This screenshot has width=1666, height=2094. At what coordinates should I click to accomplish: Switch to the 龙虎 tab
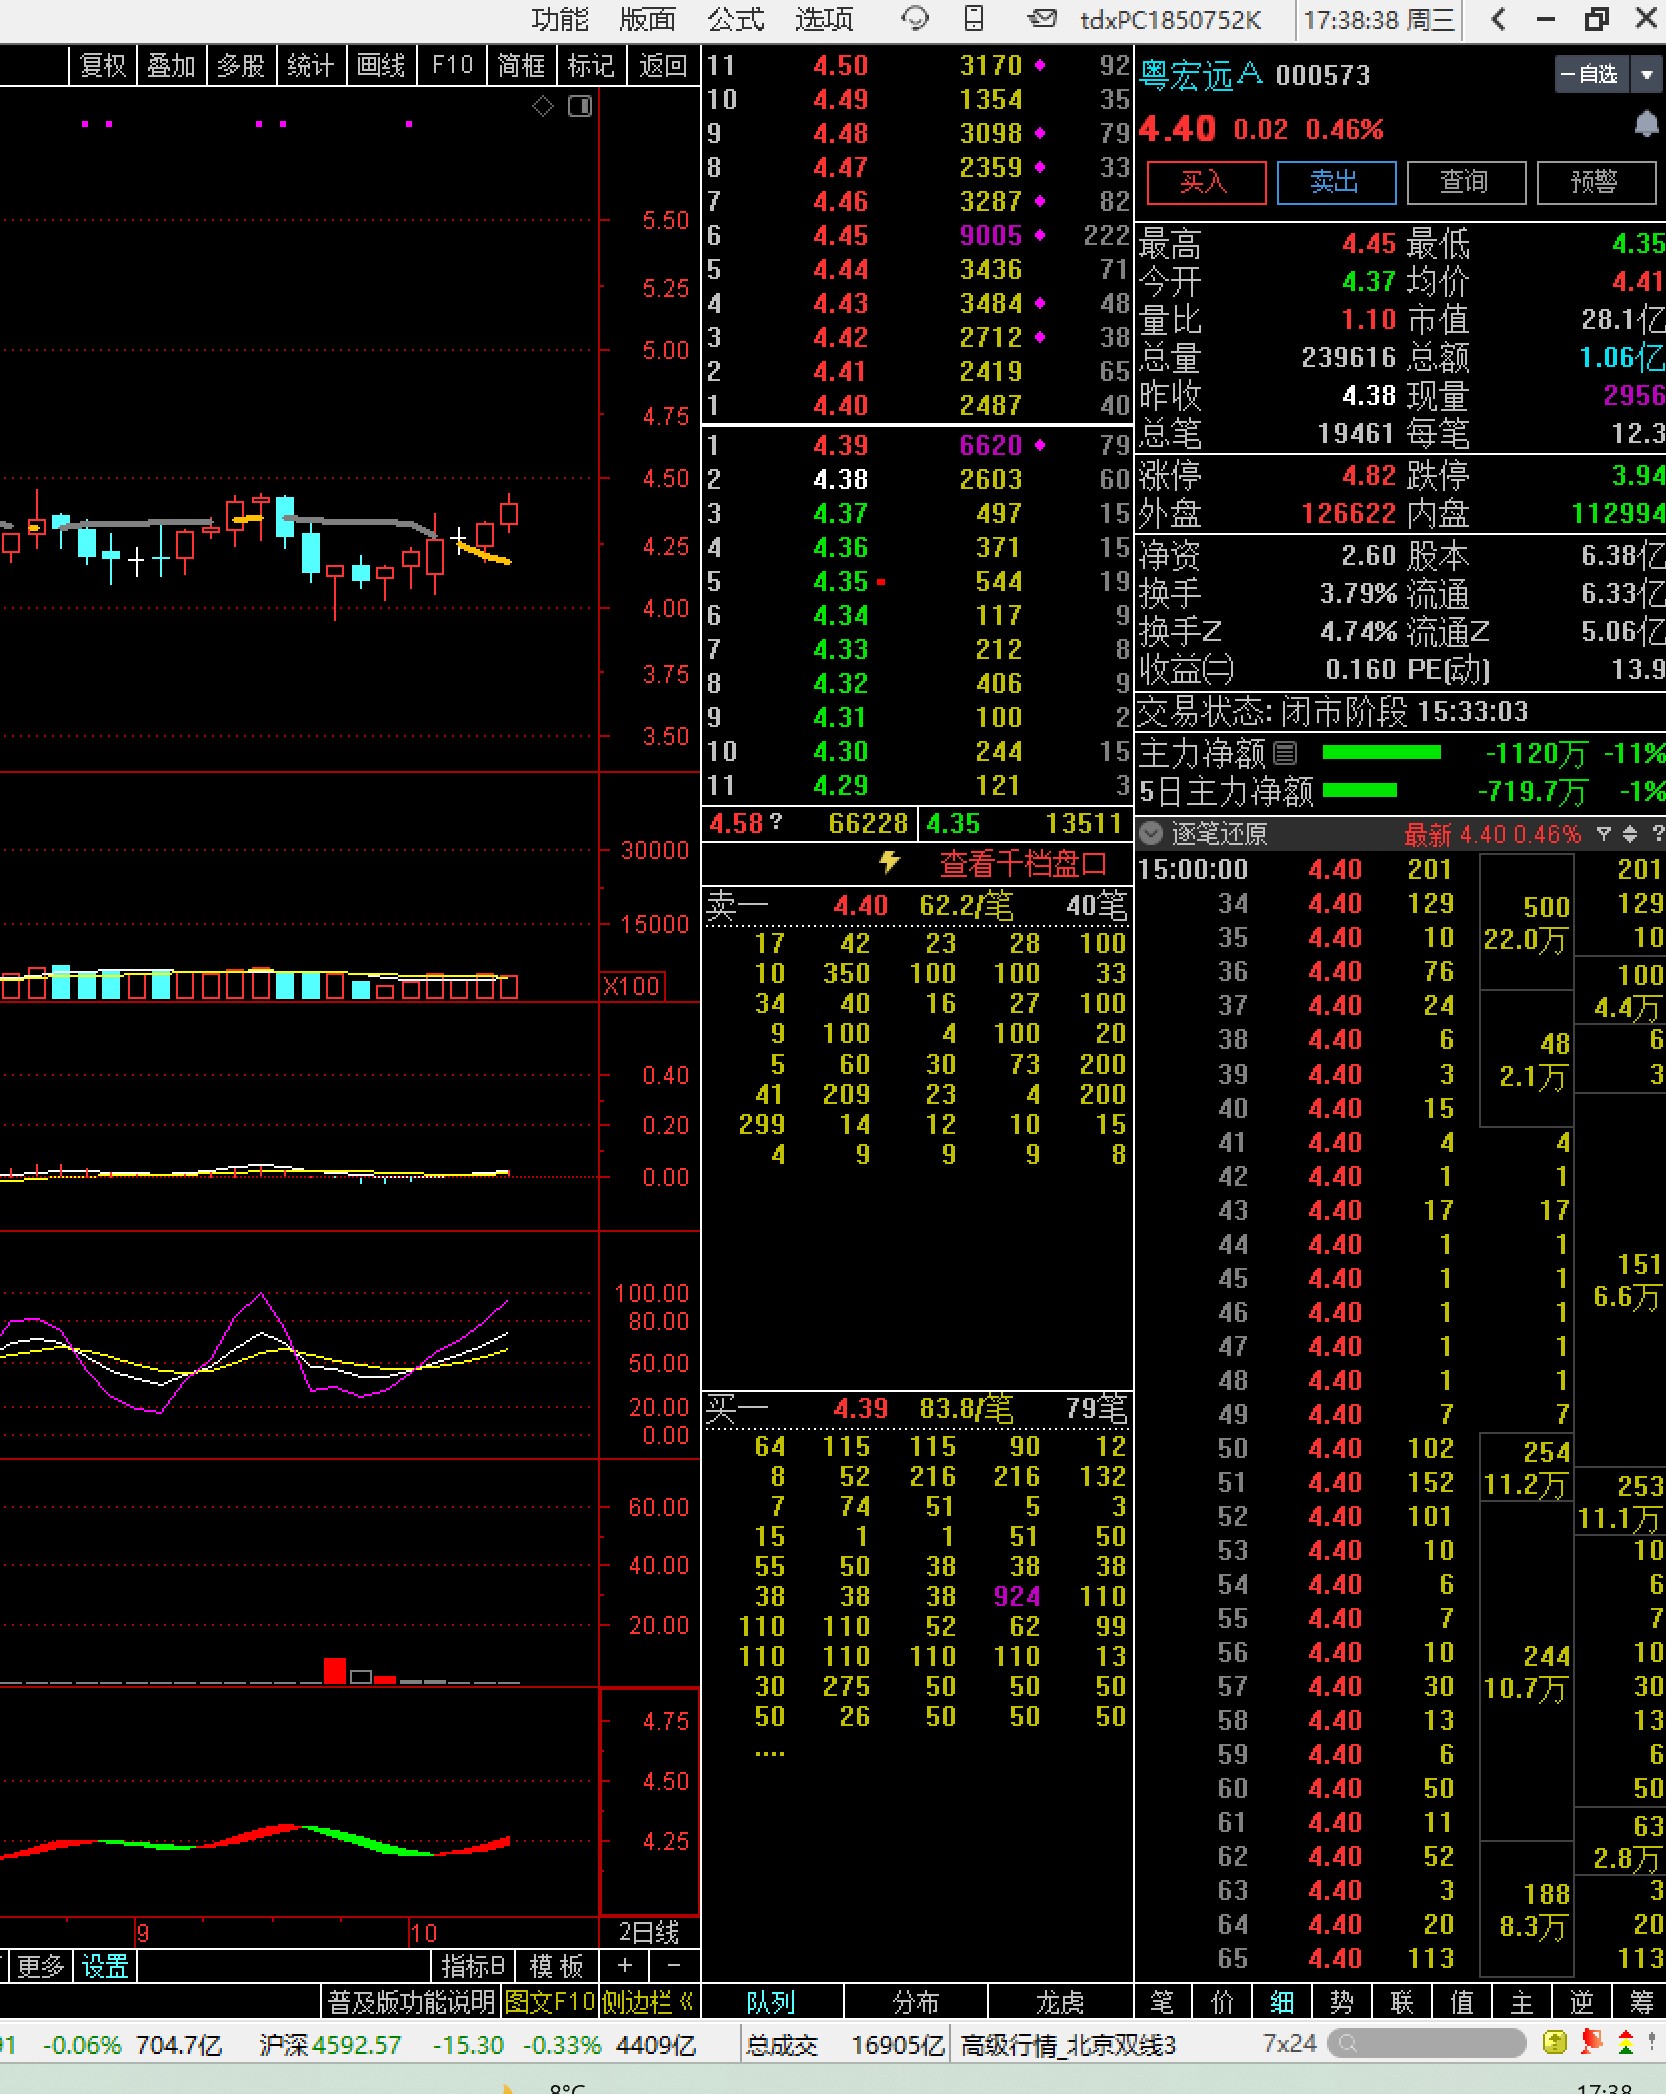pyautogui.click(x=1058, y=2002)
